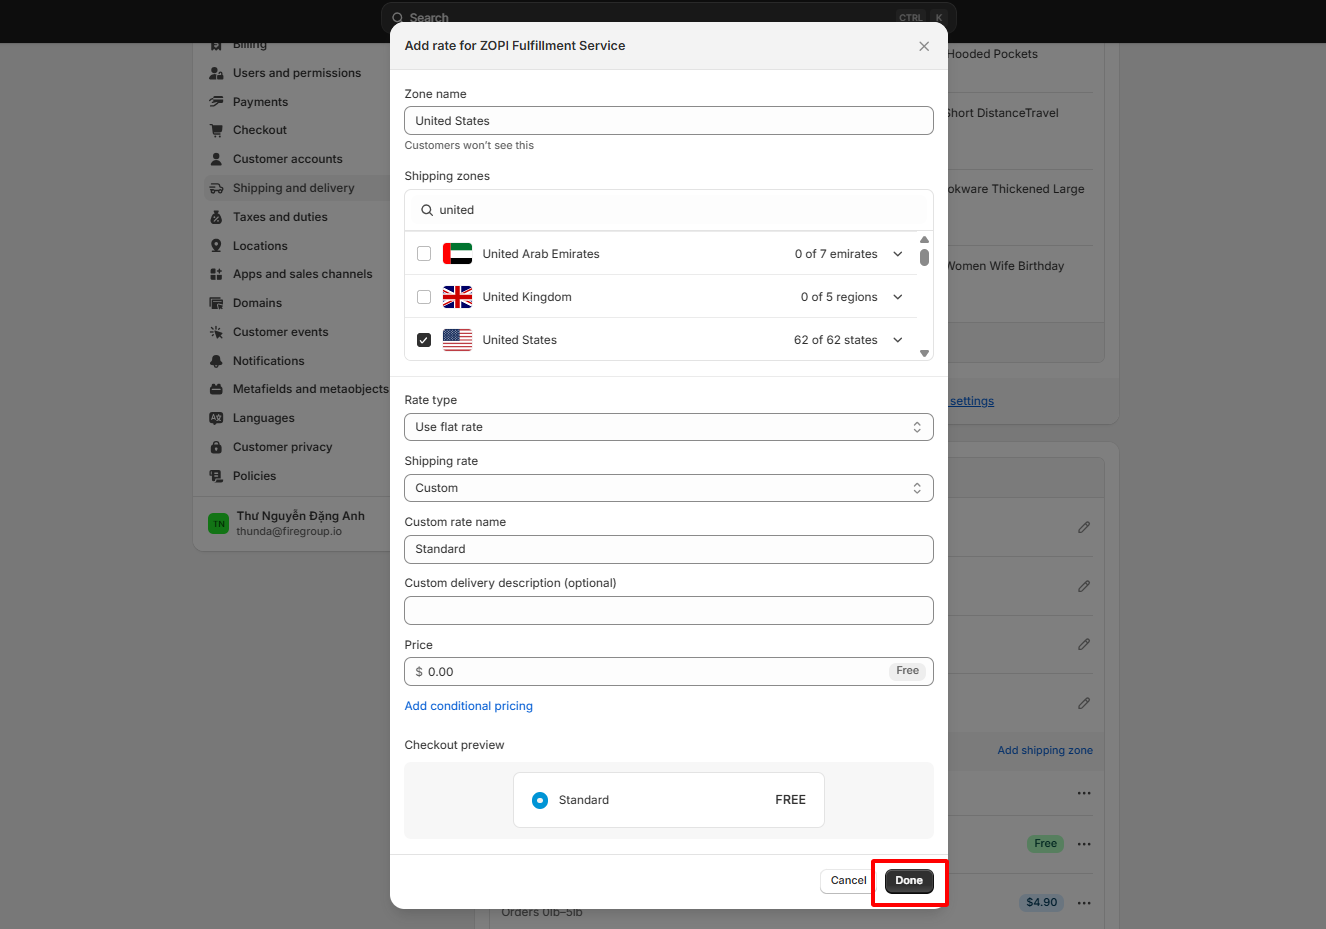Check the United Arab Emirates checkbox
This screenshot has width=1326, height=929.
[424, 254]
